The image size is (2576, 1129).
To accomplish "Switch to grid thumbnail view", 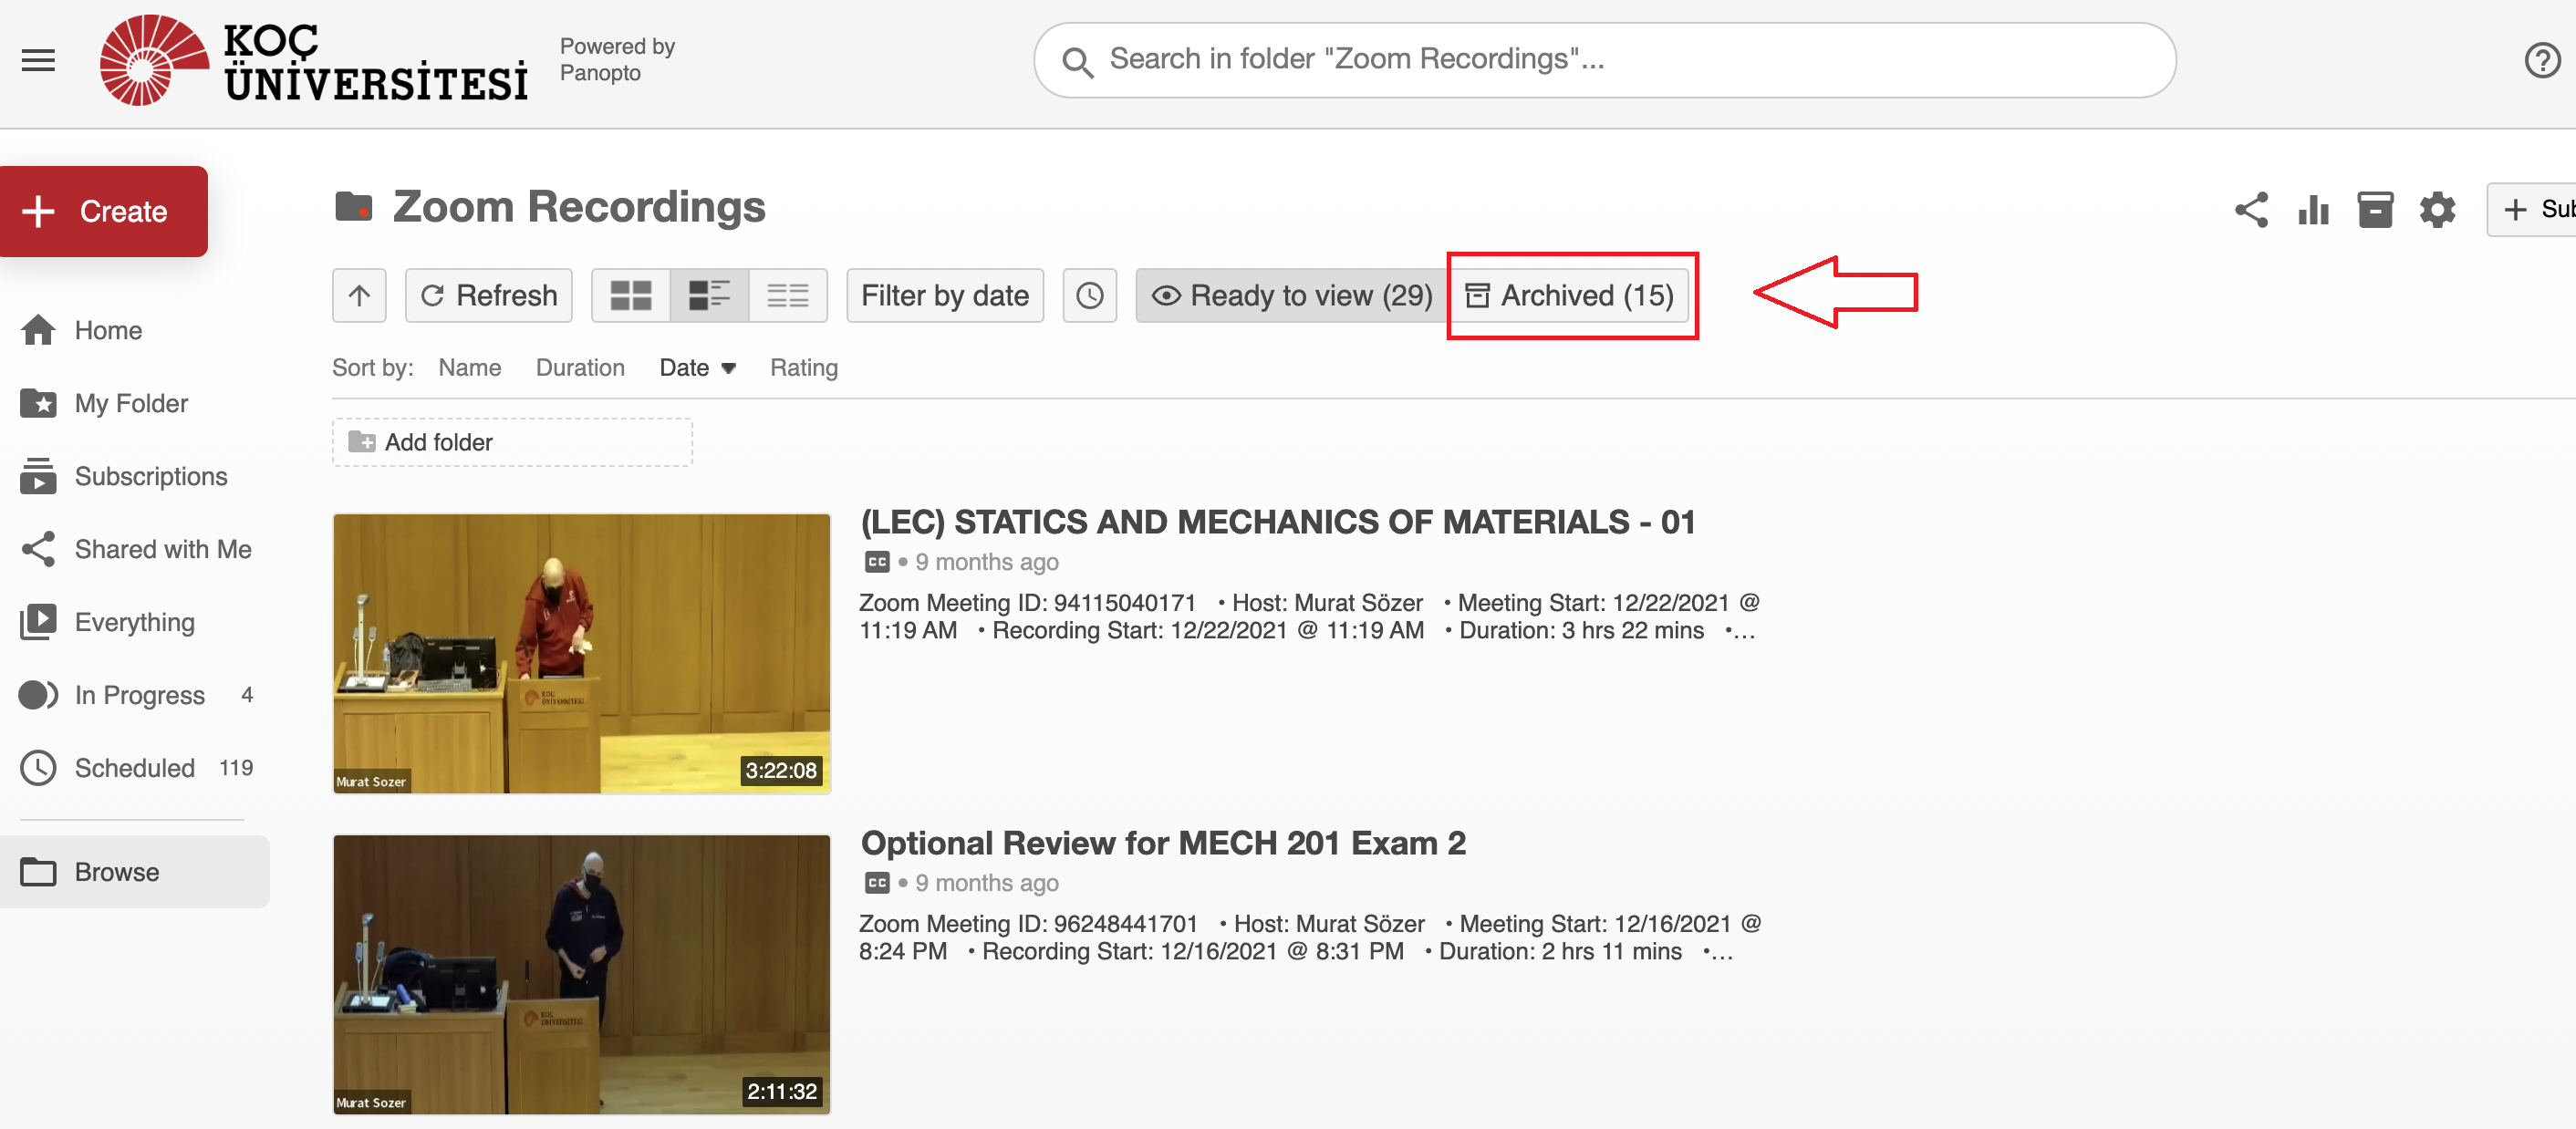I will [631, 296].
